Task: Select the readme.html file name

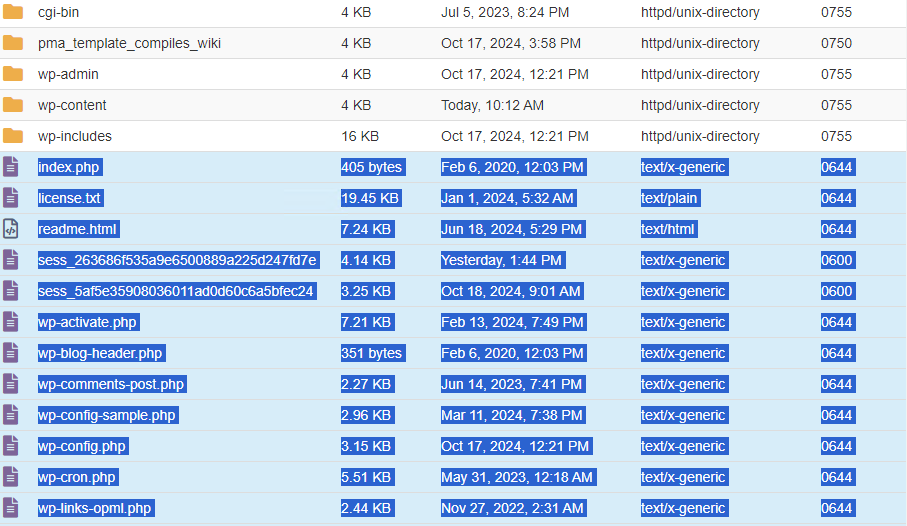Action: pos(78,229)
